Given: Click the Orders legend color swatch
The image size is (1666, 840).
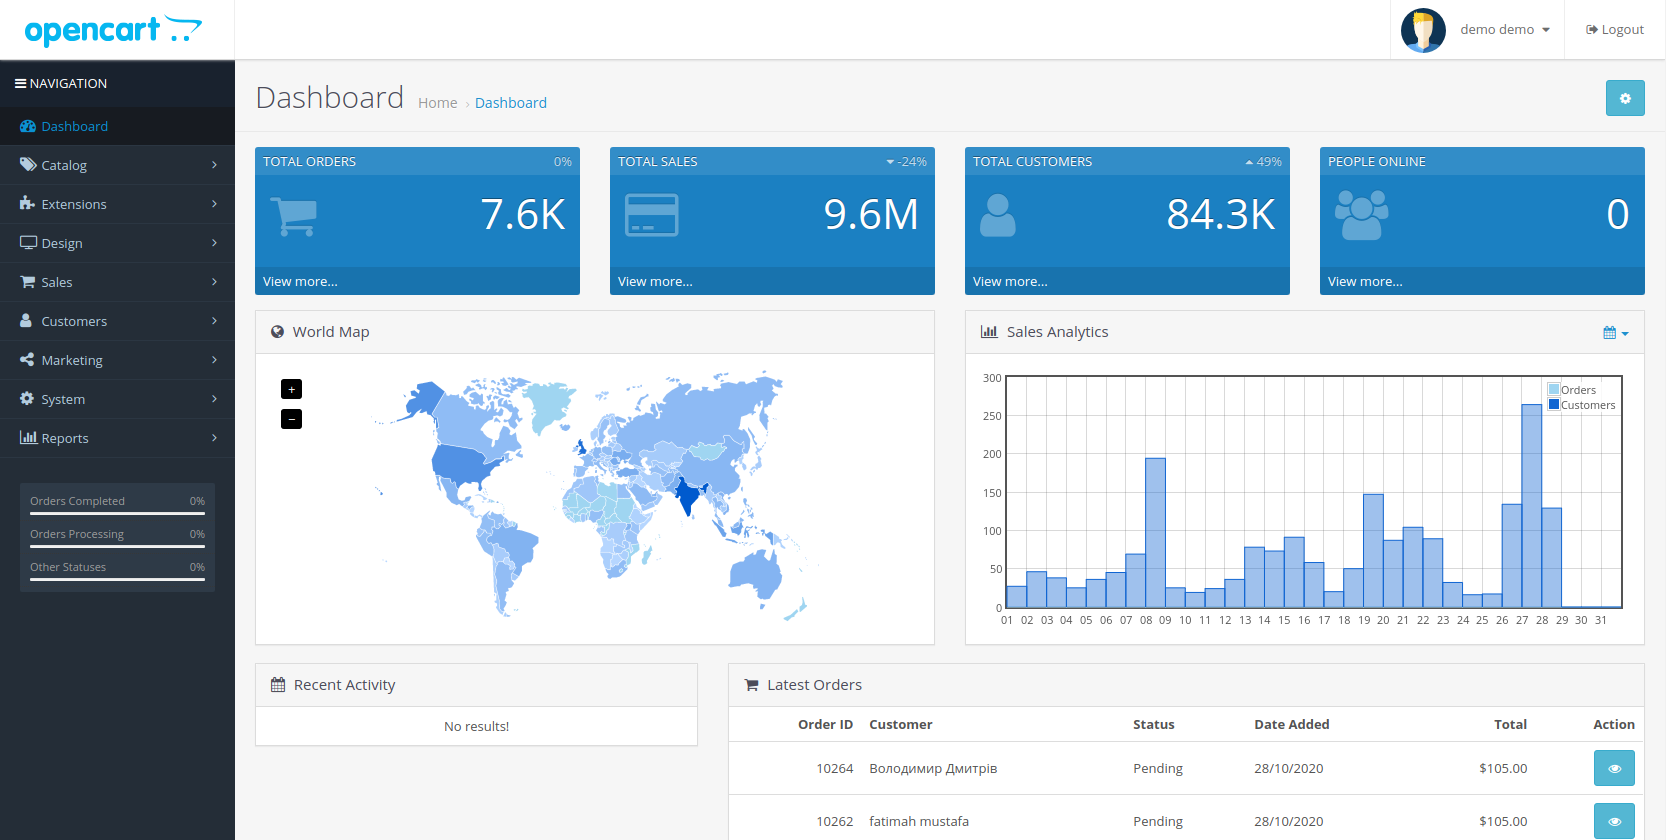Looking at the screenshot, I should pyautogui.click(x=1554, y=390).
